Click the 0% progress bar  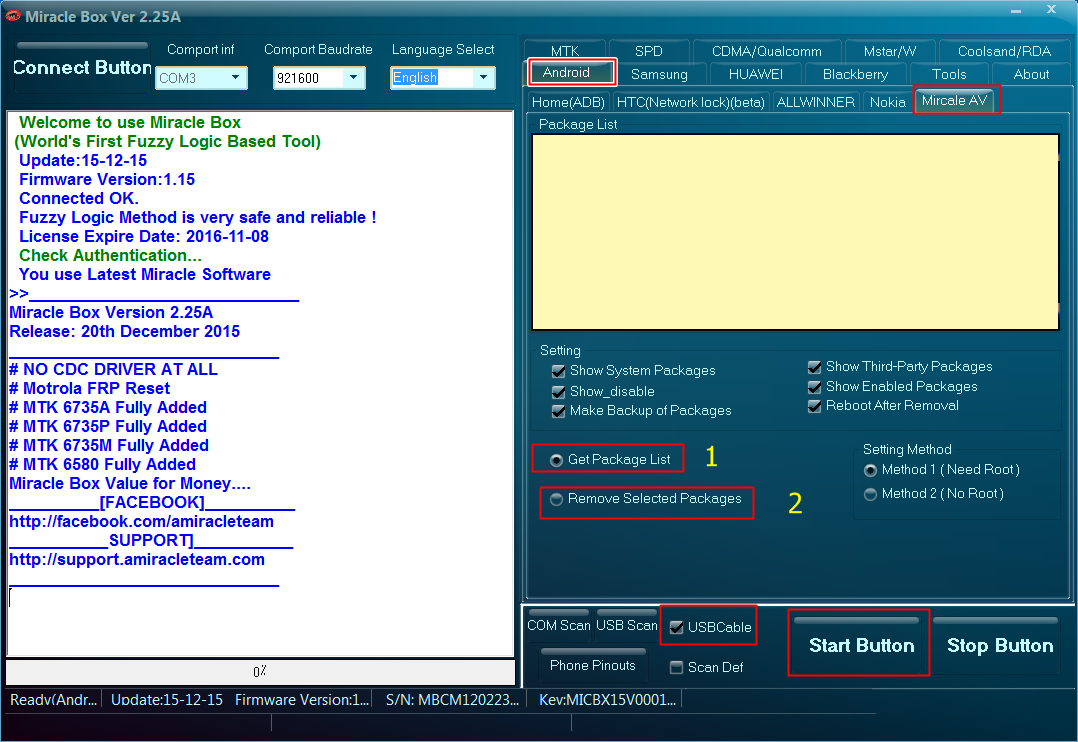click(261, 671)
